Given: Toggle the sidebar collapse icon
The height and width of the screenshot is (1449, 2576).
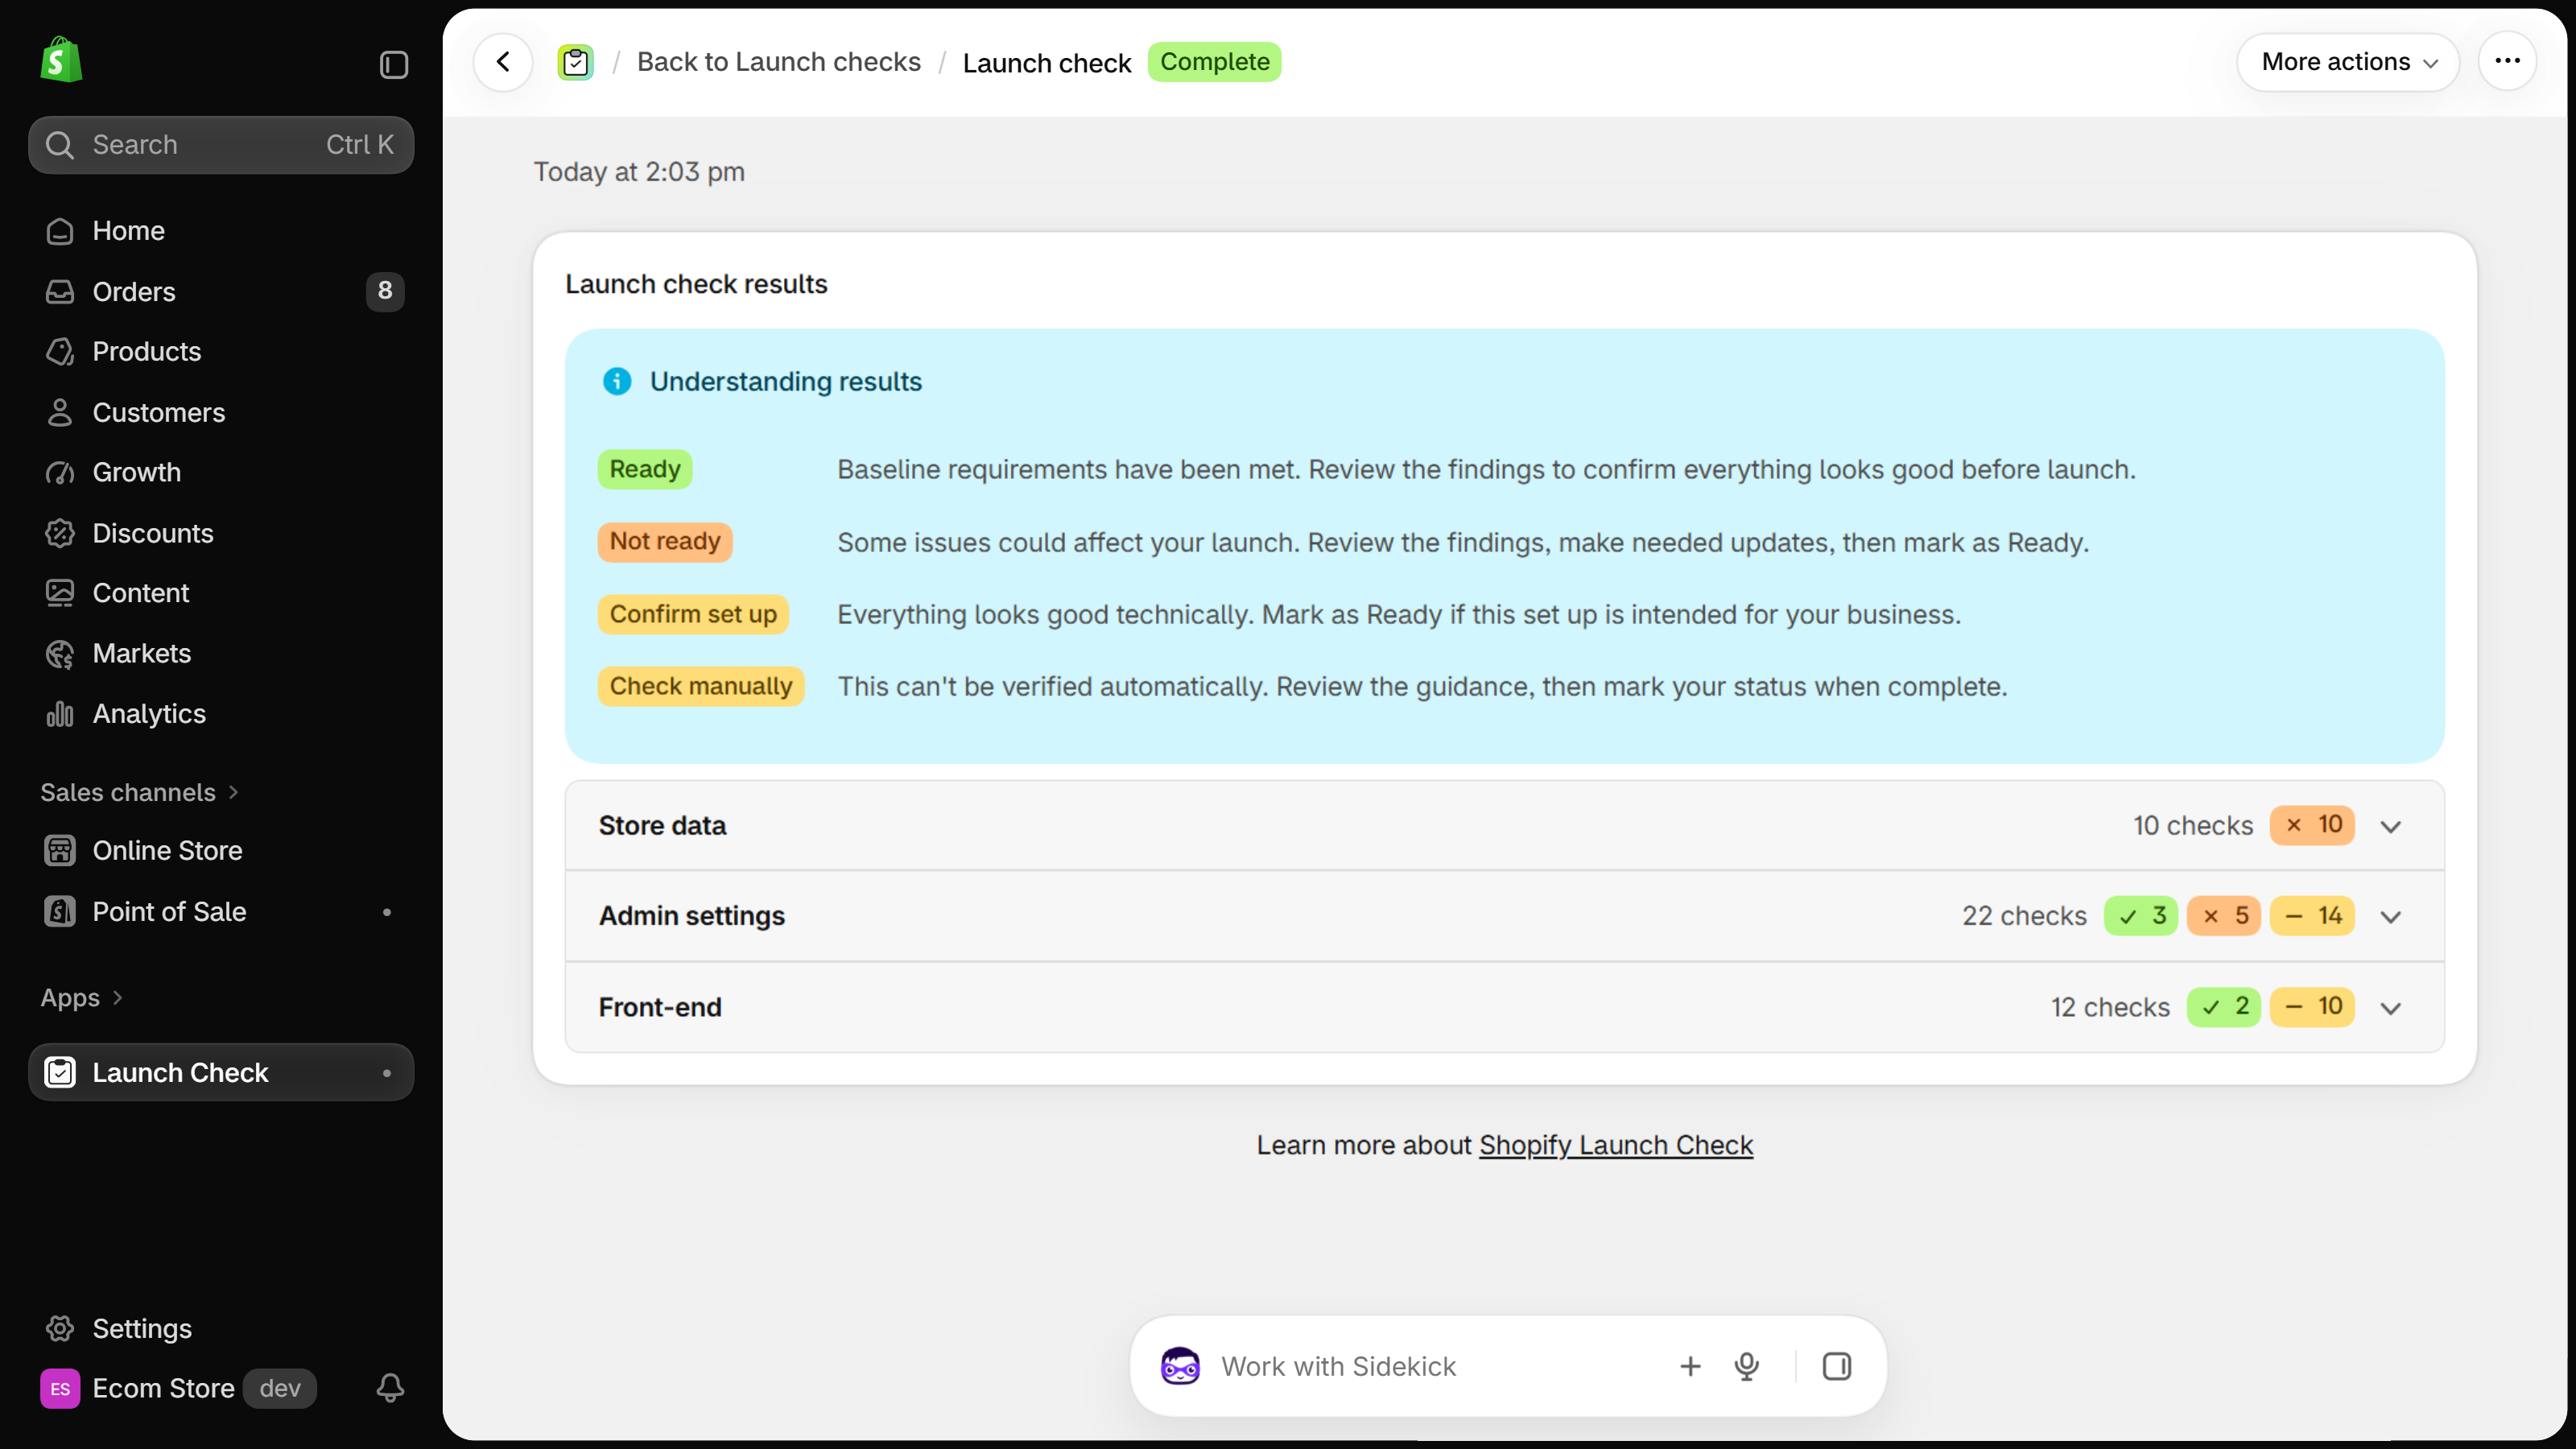Looking at the screenshot, I should click(x=394, y=65).
